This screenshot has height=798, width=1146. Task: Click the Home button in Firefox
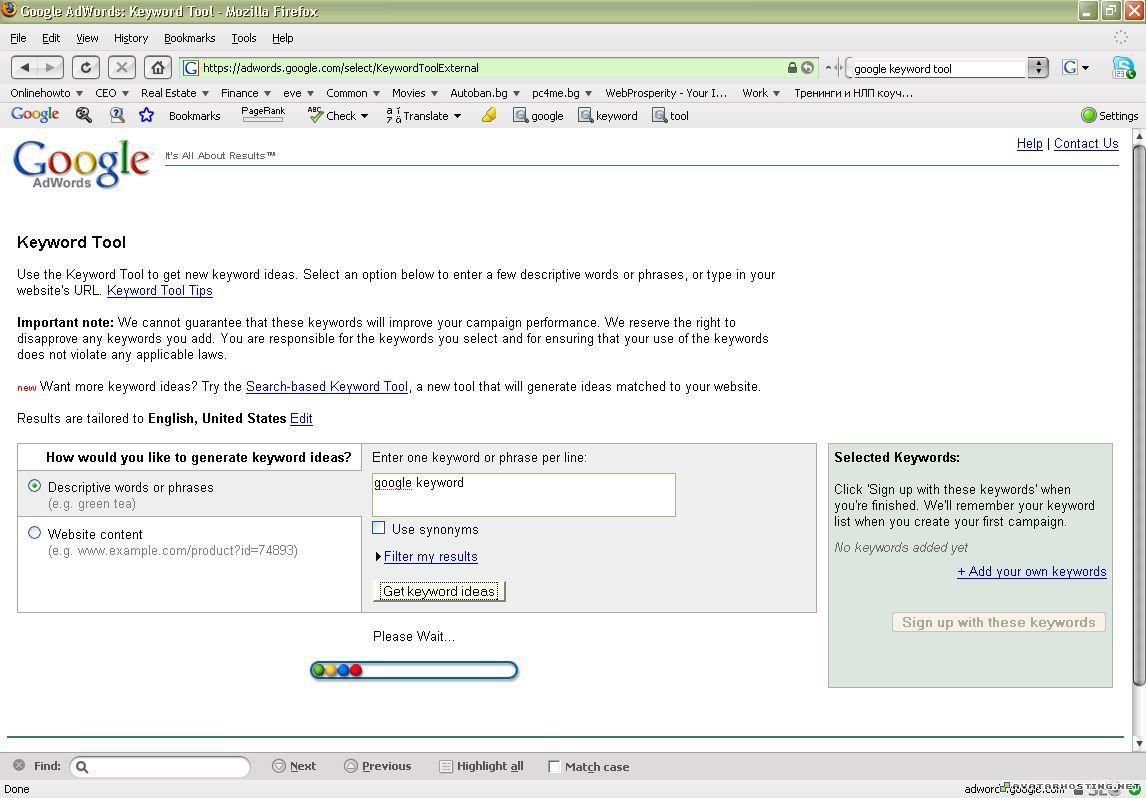[158, 67]
